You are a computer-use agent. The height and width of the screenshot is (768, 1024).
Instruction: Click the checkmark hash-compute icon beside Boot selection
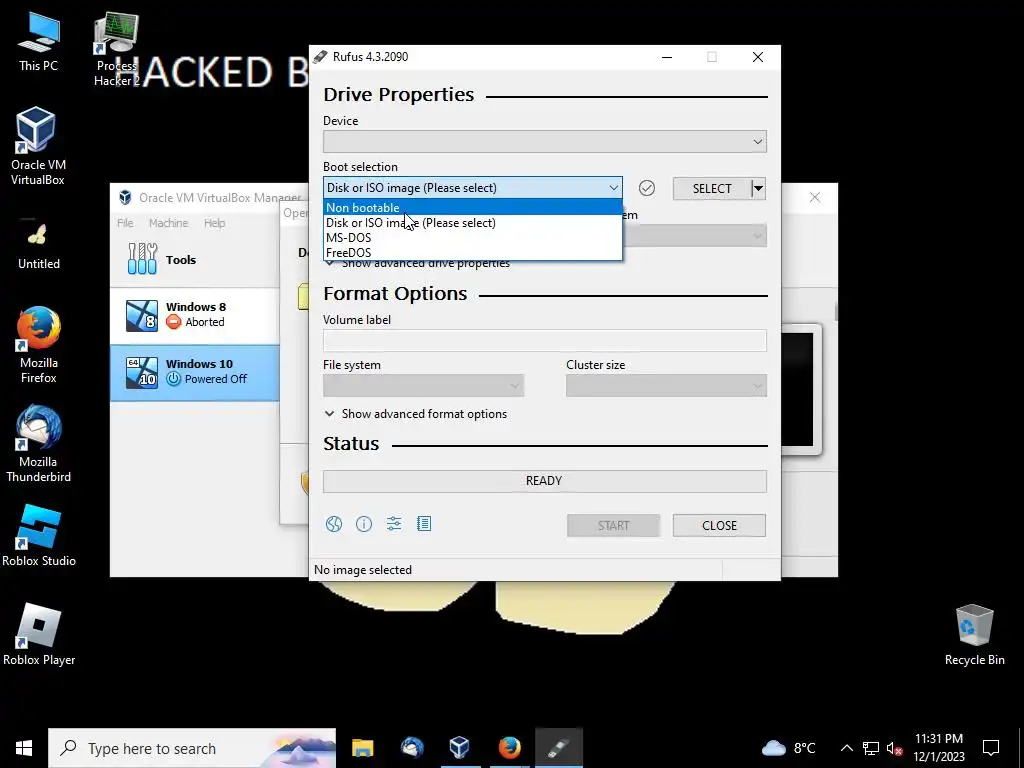(x=647, y=188)
